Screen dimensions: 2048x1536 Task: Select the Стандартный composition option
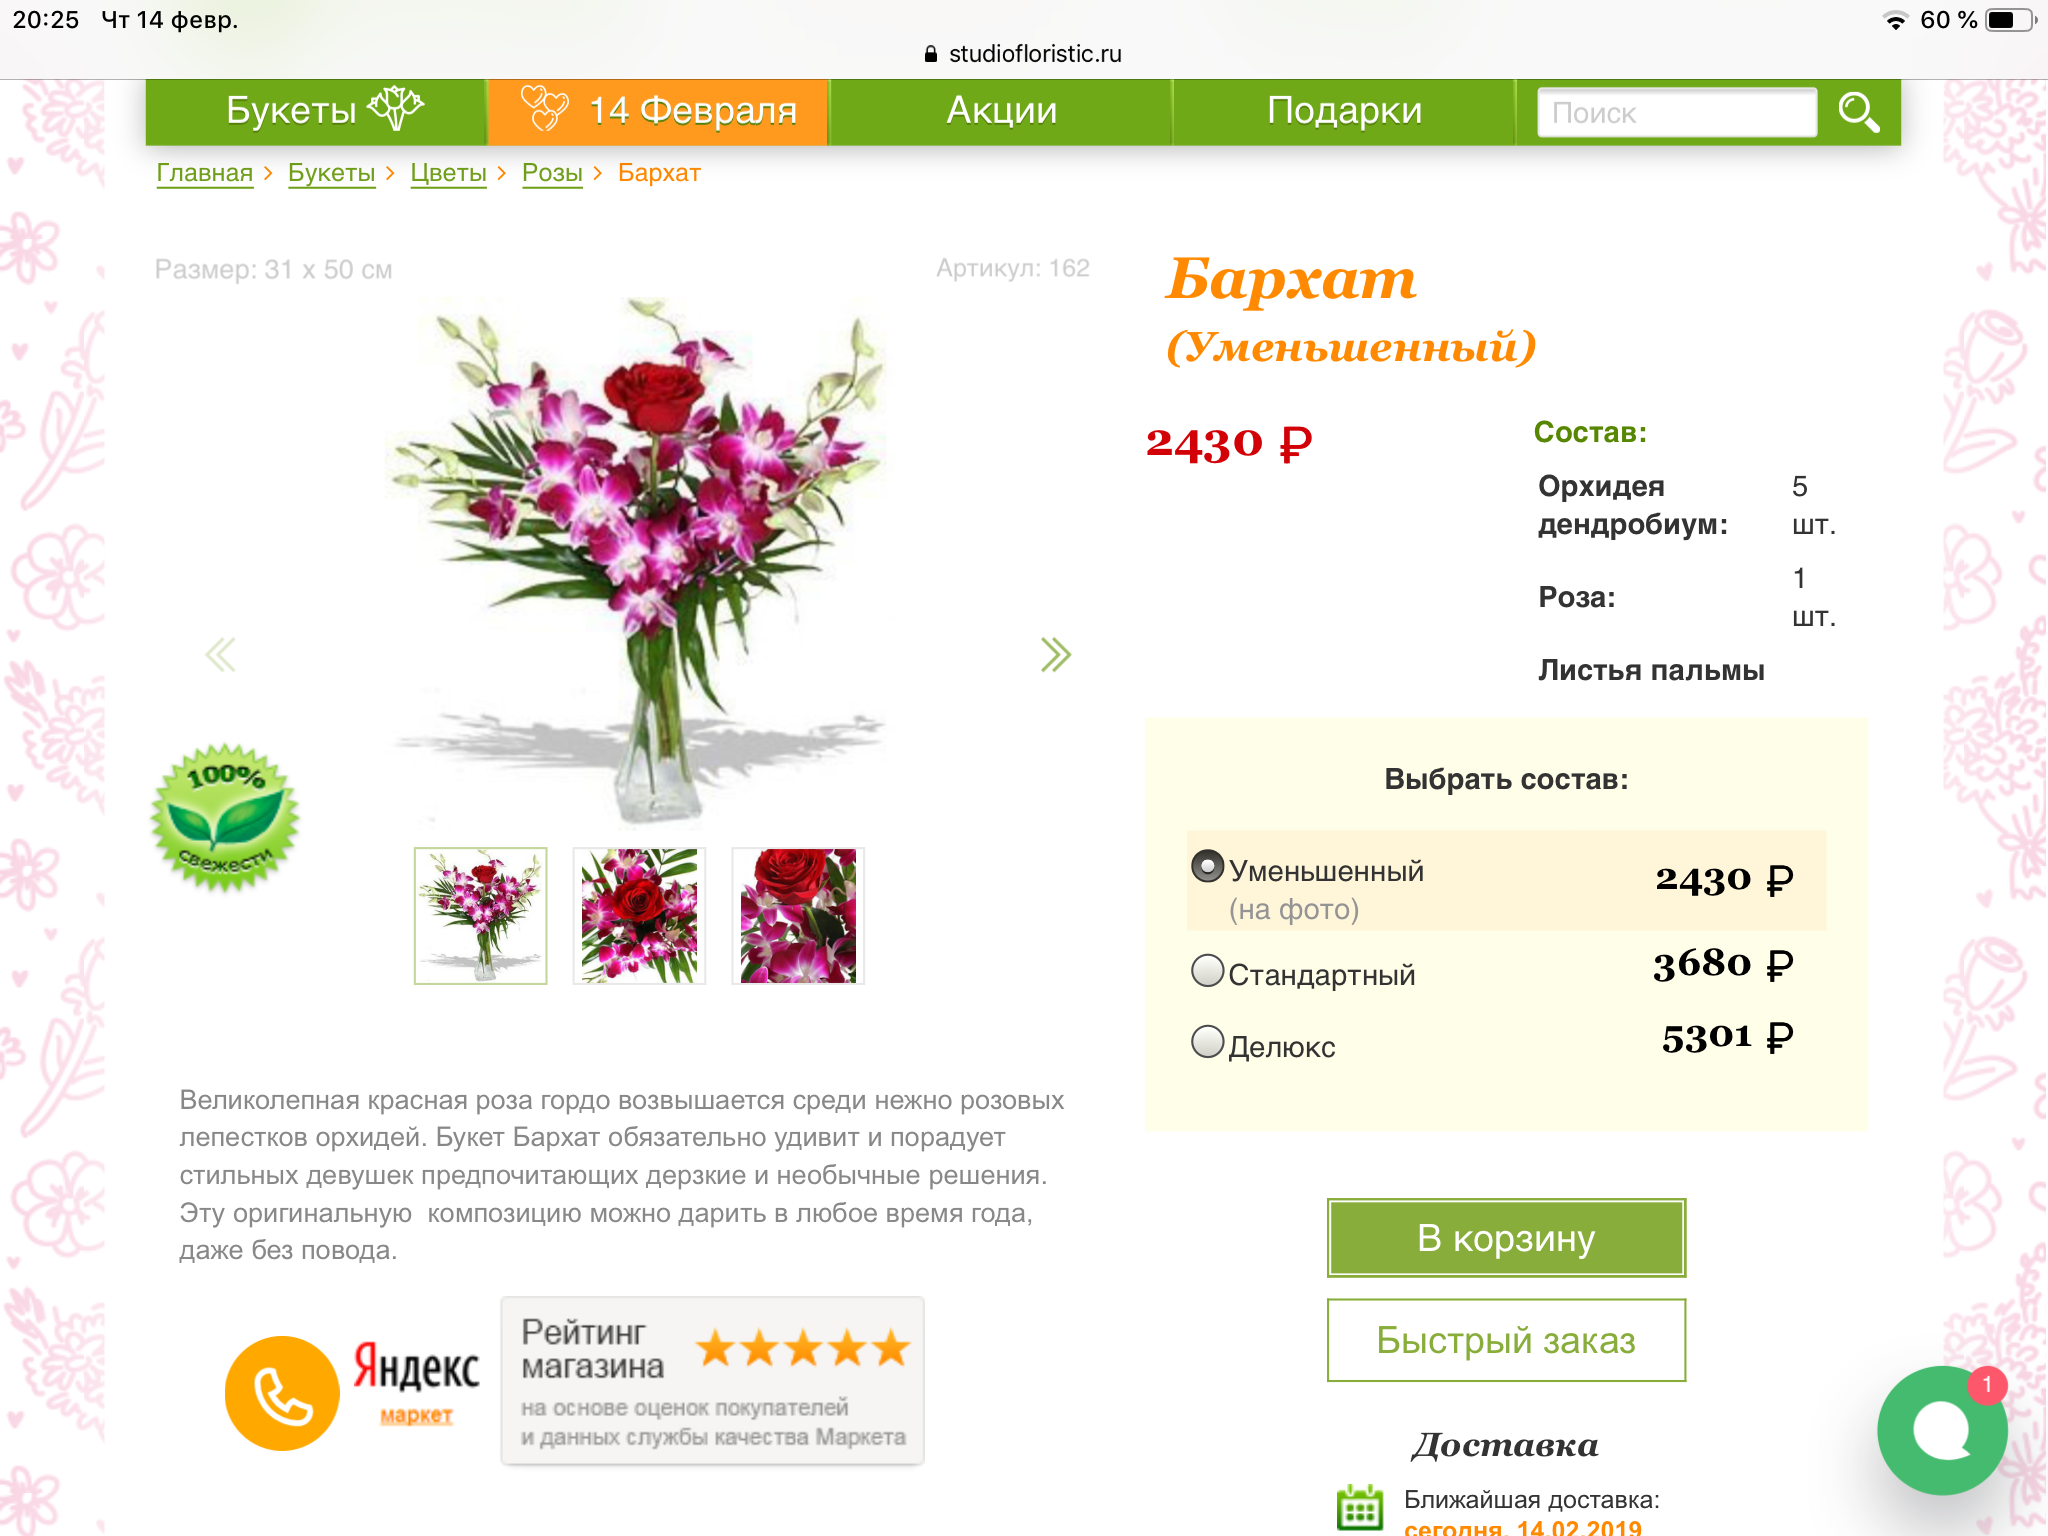(1208, 970)
